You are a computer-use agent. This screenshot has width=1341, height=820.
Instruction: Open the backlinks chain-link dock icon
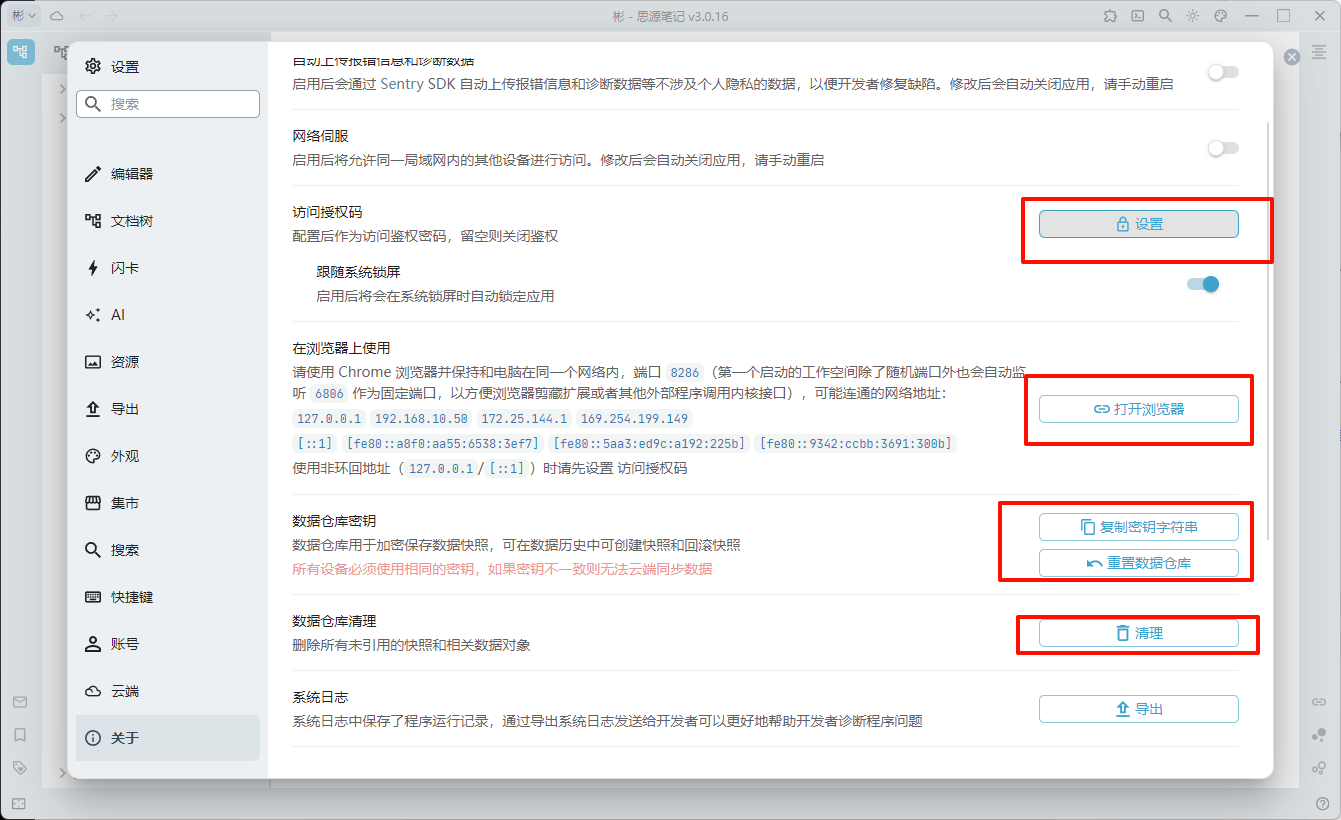[x=1320, y=702]
